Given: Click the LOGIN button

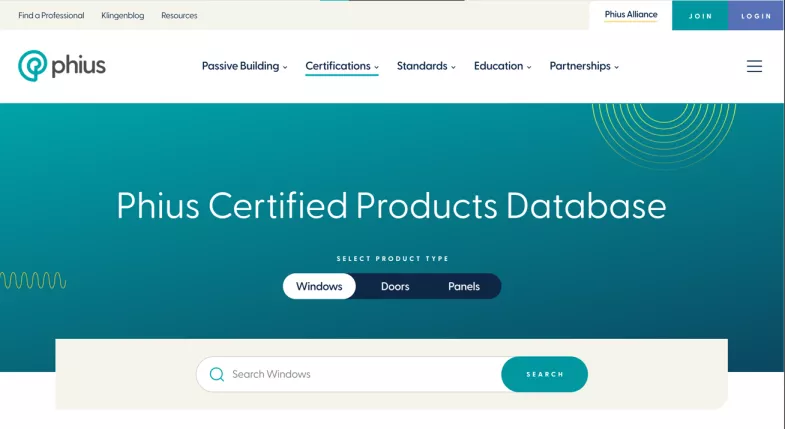Looking at the screenshot, I should coord(756,16).
